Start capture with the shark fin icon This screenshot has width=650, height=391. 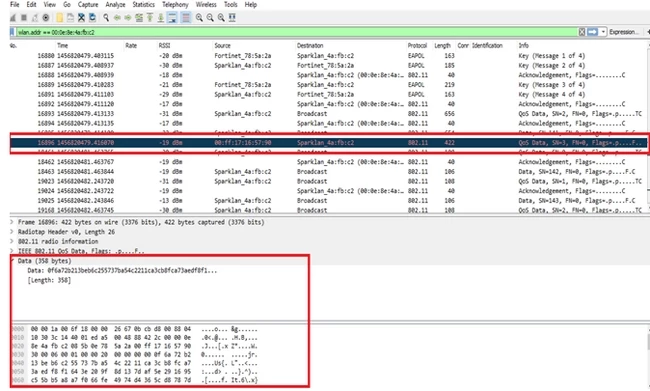click(13, 17)
